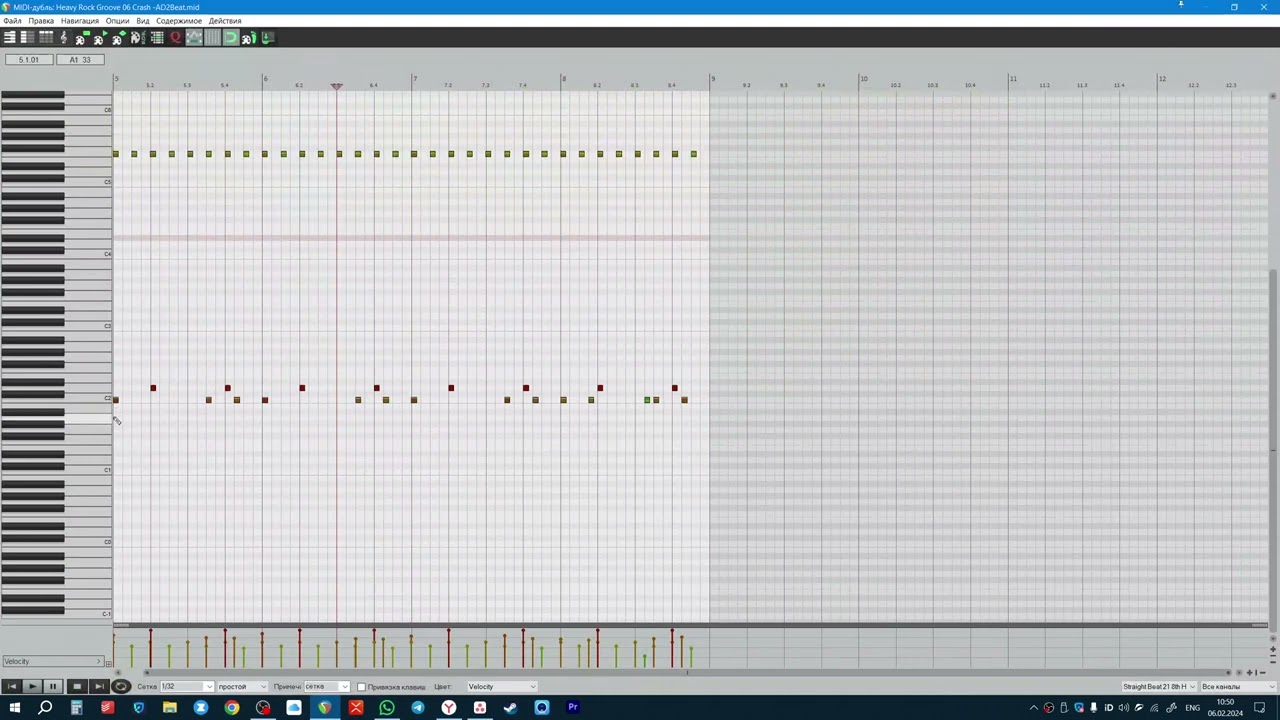The height and width of the screenshot is (720, 1280).
Task: Click measure 10 on the timeline ruler
Action: tap(864, 79)
